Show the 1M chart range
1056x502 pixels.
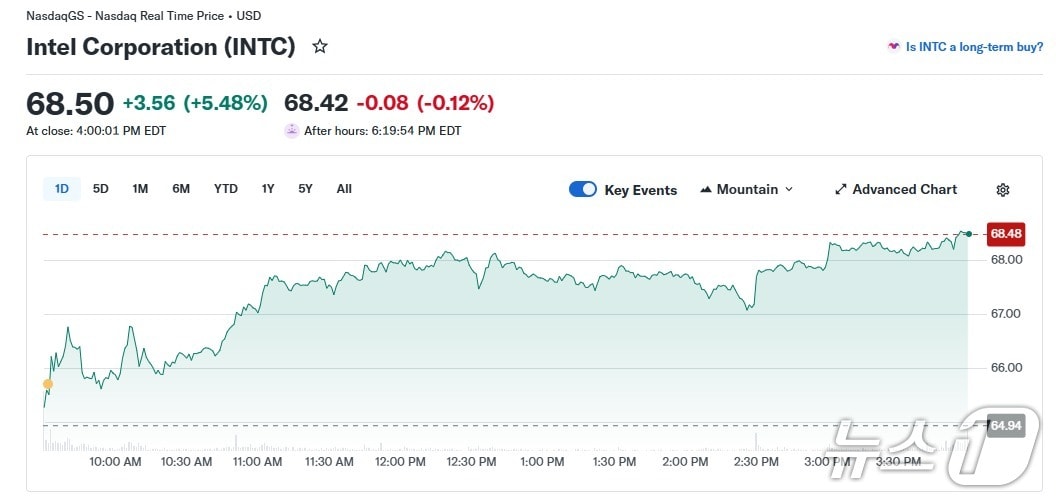[140, 189]
